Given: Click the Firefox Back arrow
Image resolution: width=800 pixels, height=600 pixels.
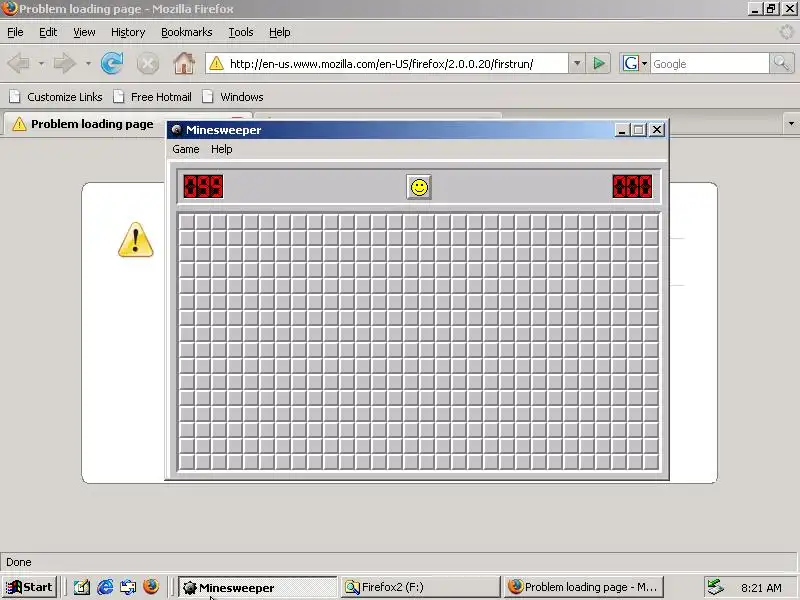Looking at the screenshot, I should [19, 63].
